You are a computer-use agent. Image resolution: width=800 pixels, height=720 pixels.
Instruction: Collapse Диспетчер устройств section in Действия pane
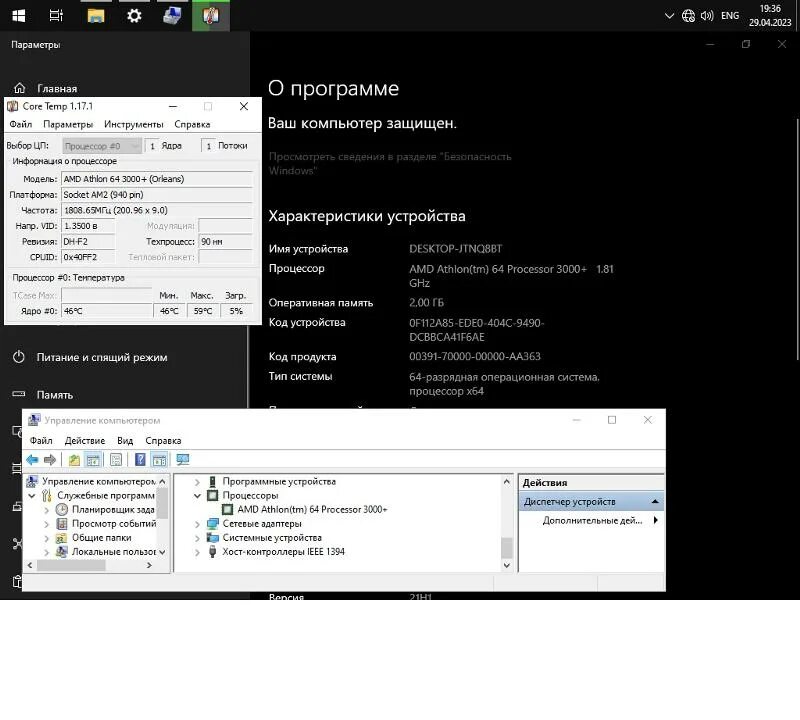655,502
